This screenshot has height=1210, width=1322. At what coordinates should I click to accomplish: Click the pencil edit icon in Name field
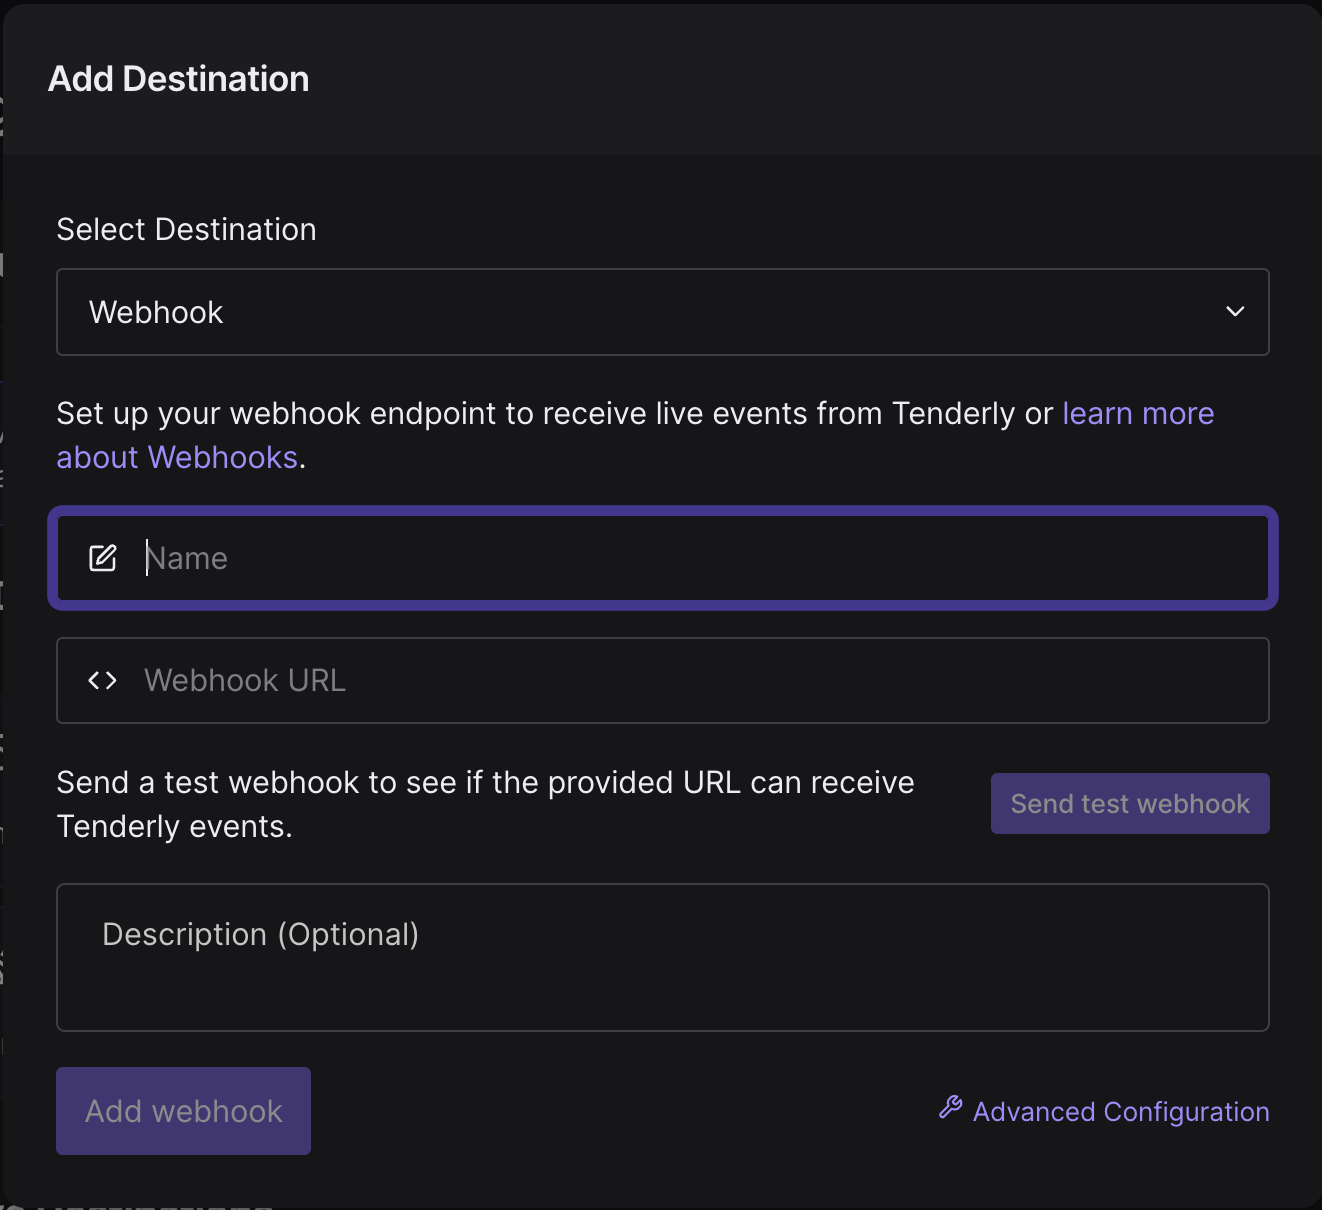pos(103,558)
